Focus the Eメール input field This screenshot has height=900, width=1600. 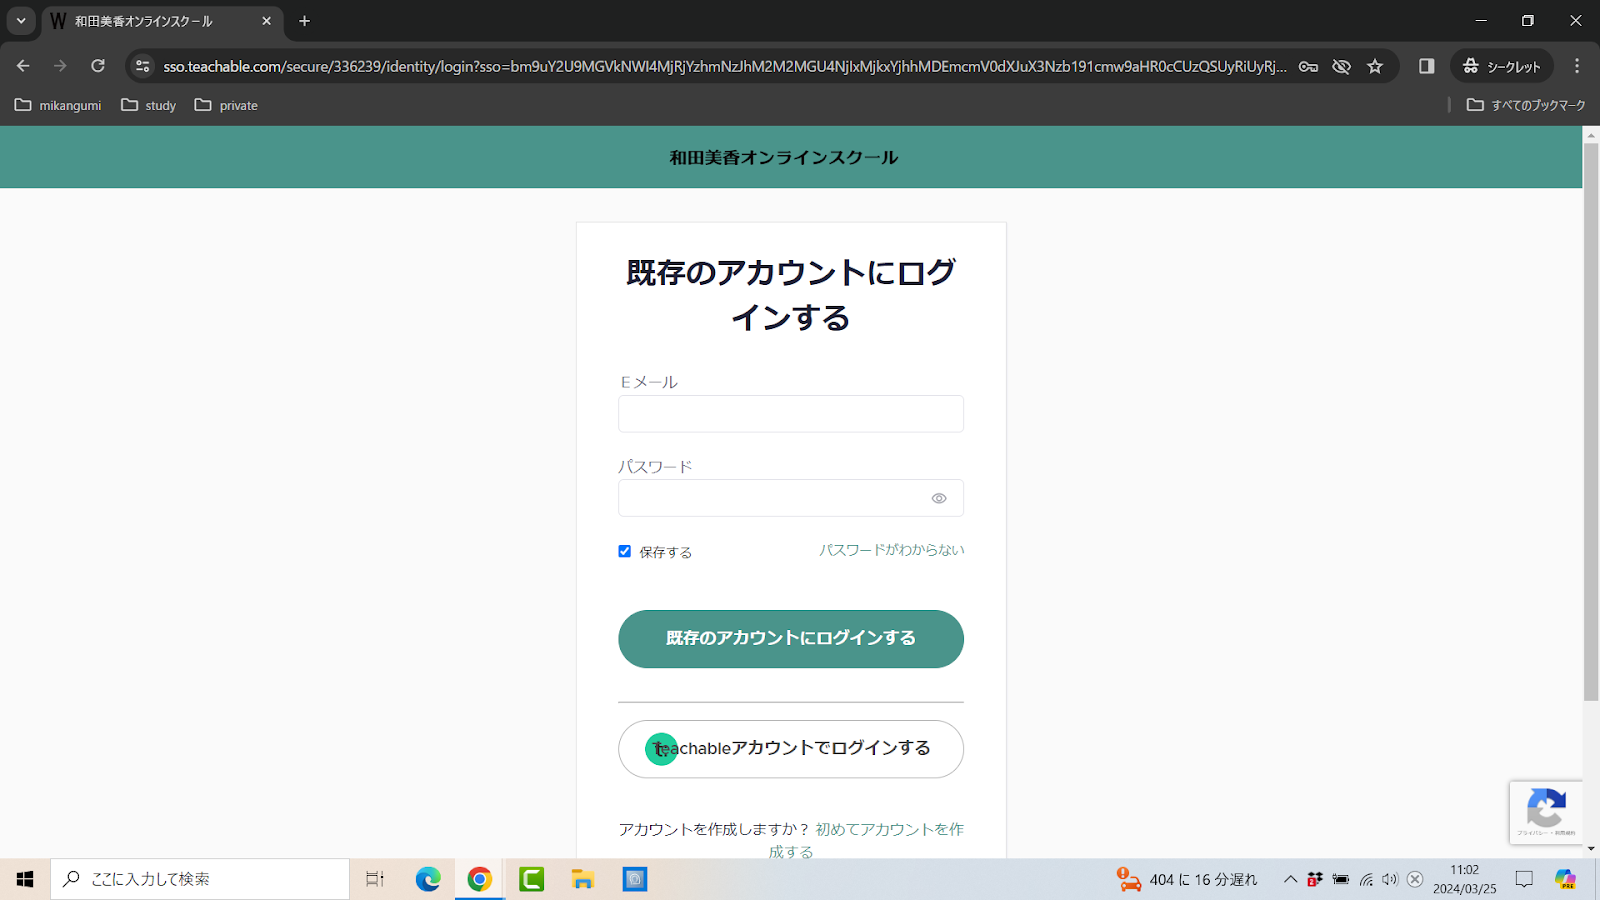tap(791, 414)
